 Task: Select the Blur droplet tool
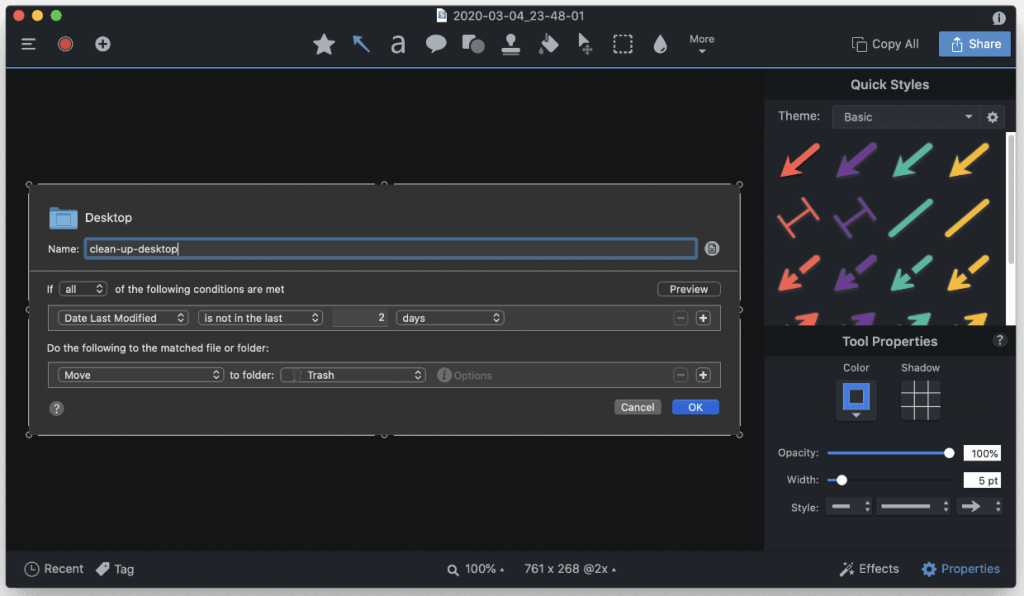tap(660, 44)
